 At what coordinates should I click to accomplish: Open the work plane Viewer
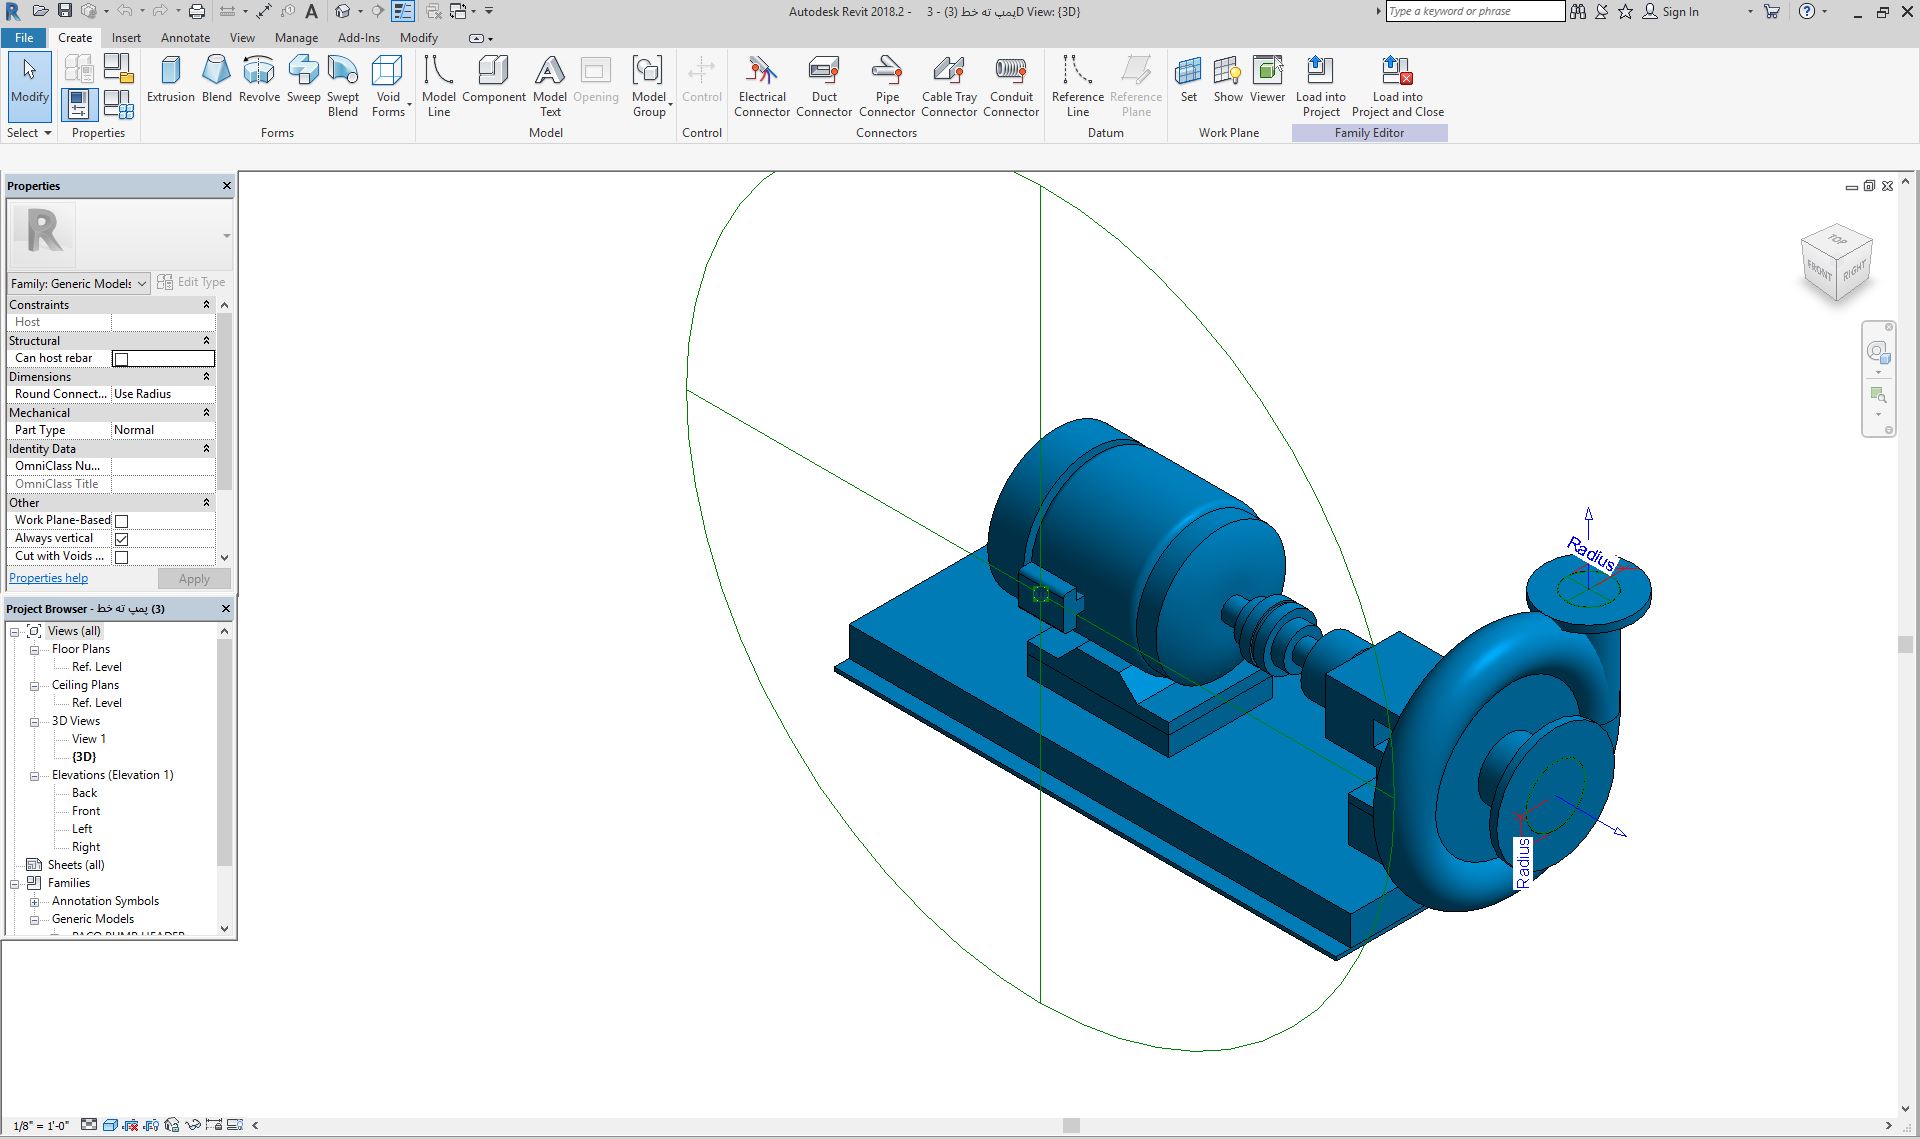click(1267, 80)
